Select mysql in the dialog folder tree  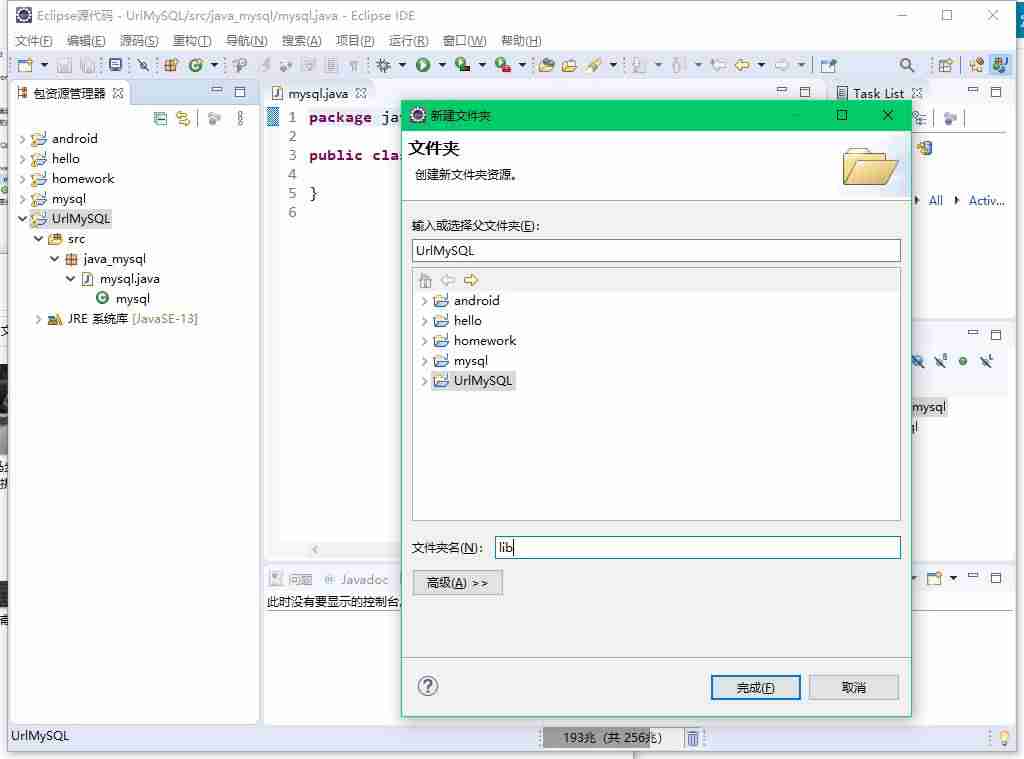470,361
